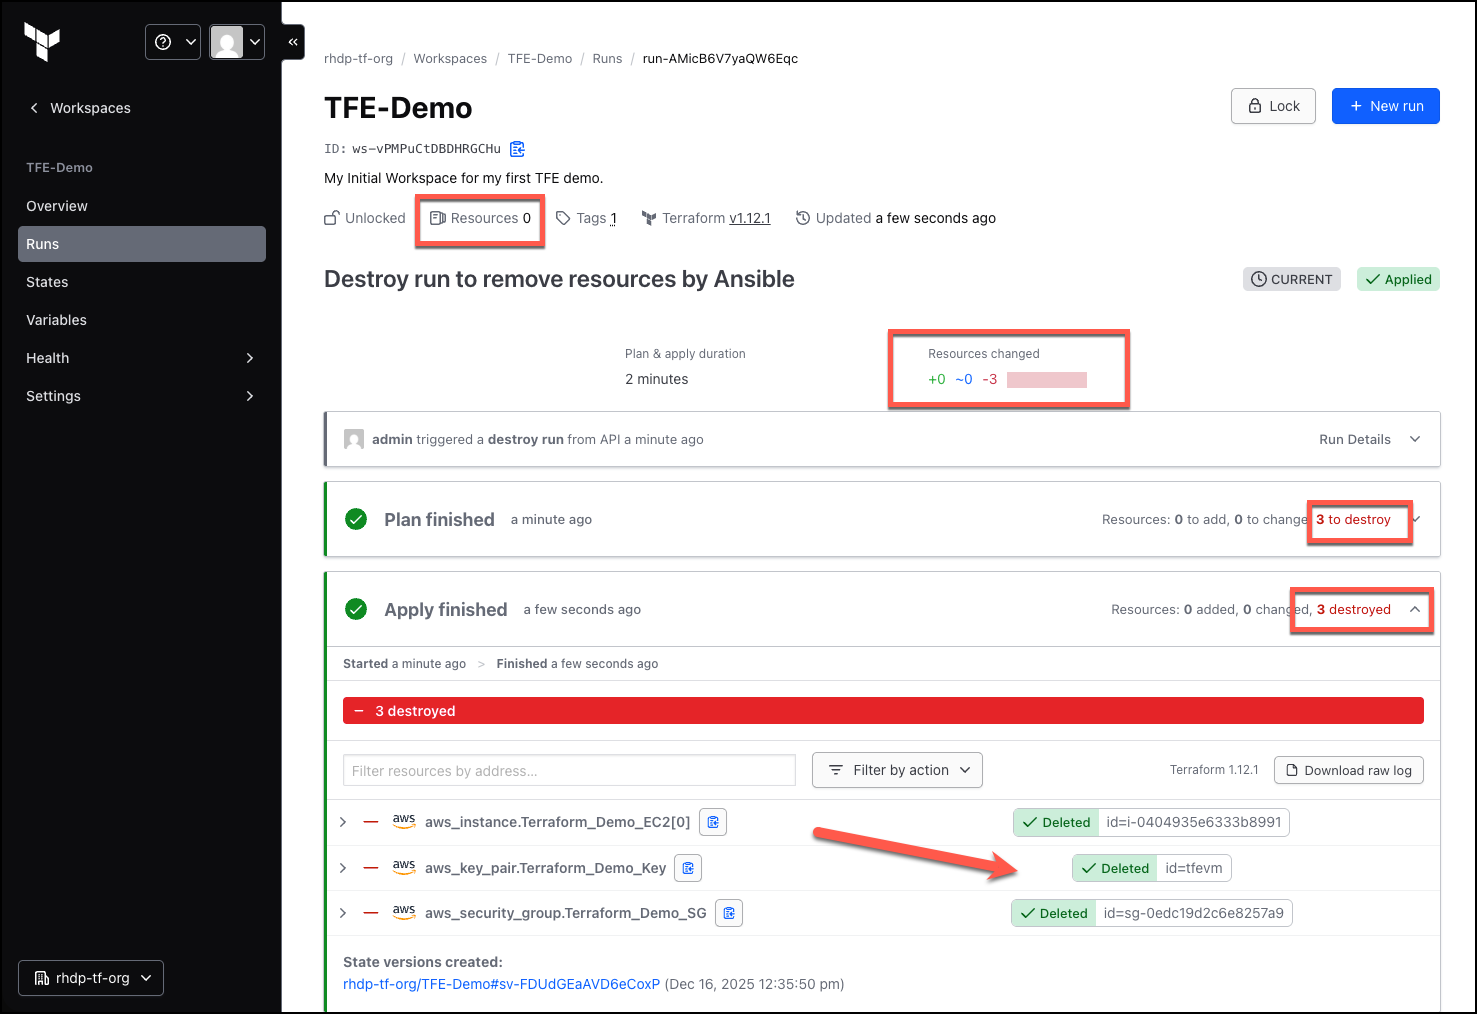The height and width of the screenshot is (1014, 1477).
Task: Copy address of aws_key_pair.Terraform_Demo_Key
Action: point(688,868)
